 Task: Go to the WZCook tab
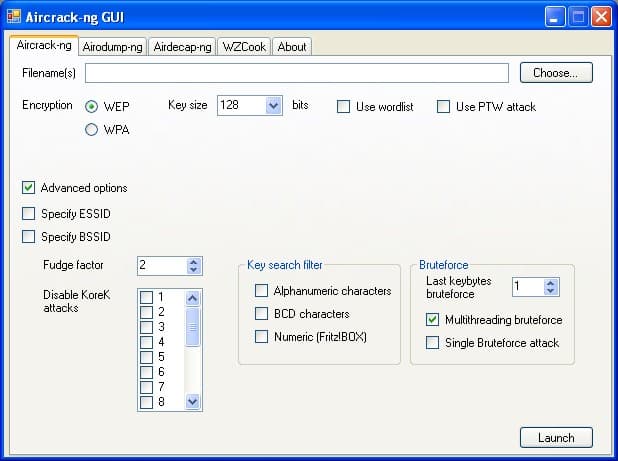pos(244,47)
